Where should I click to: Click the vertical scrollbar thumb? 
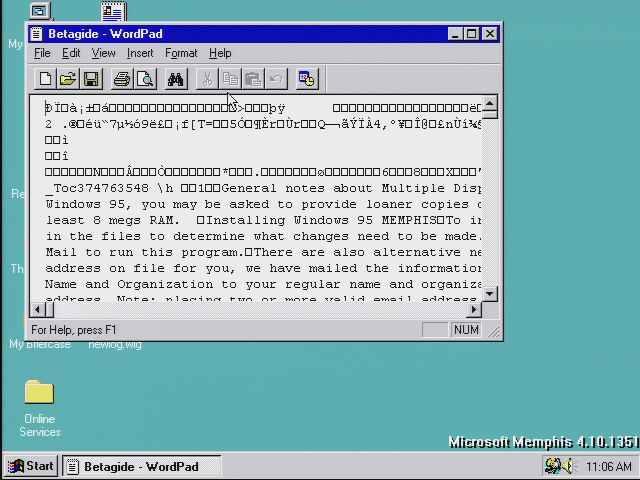click(489, 114)
